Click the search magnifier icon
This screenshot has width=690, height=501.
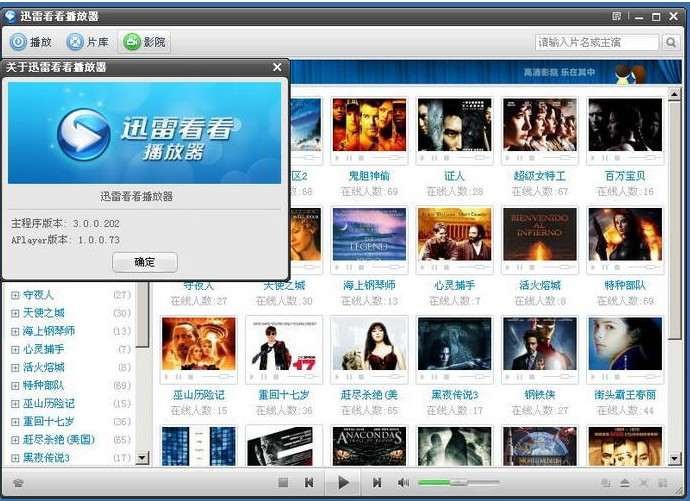[x=672, y=42]
